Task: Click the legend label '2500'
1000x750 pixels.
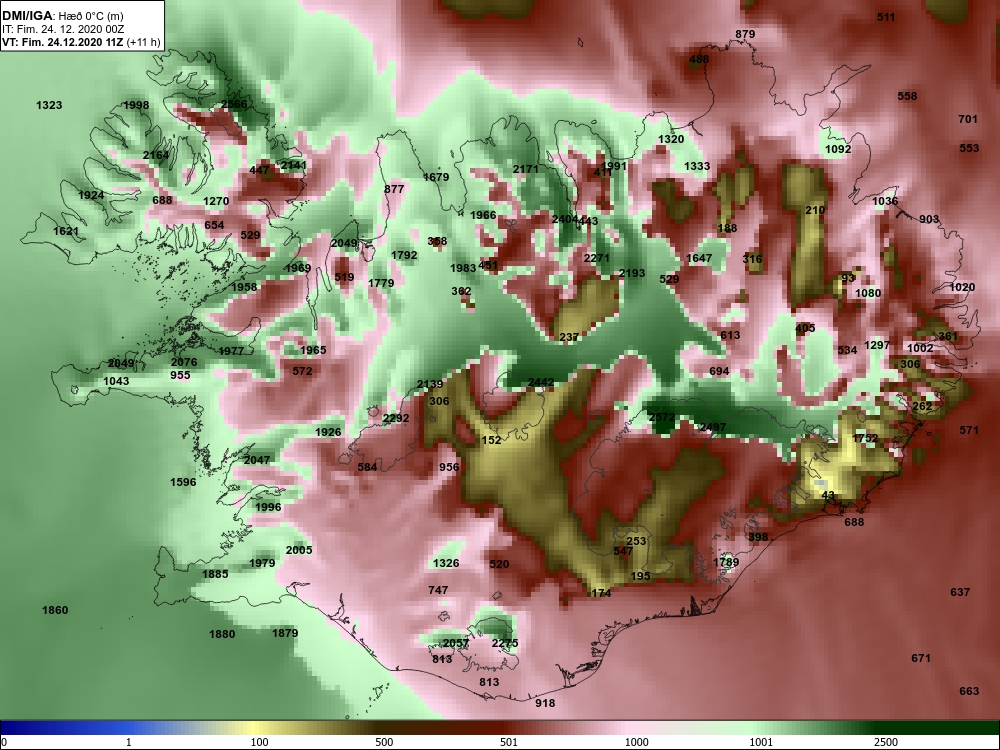Action: click(x=886, y=742)
